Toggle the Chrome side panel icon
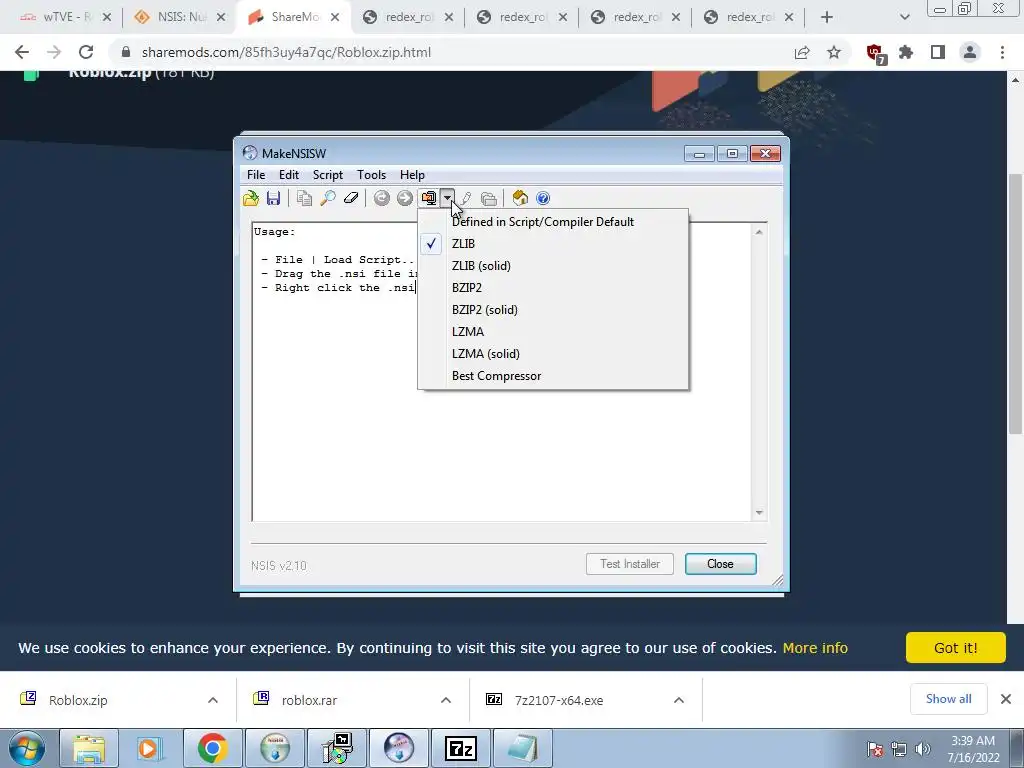This screenshot has width=1024, height=768. (938, 52)
